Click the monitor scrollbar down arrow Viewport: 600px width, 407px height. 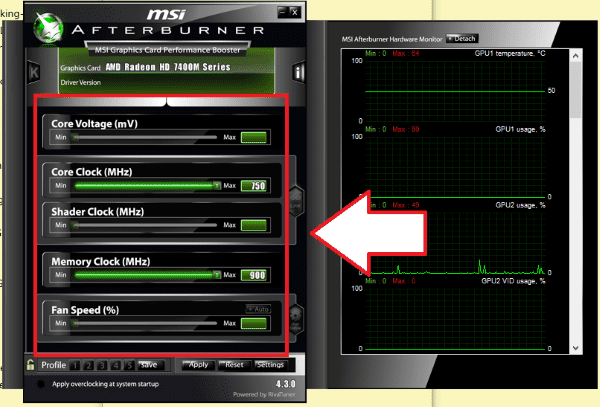pos(576,348)
